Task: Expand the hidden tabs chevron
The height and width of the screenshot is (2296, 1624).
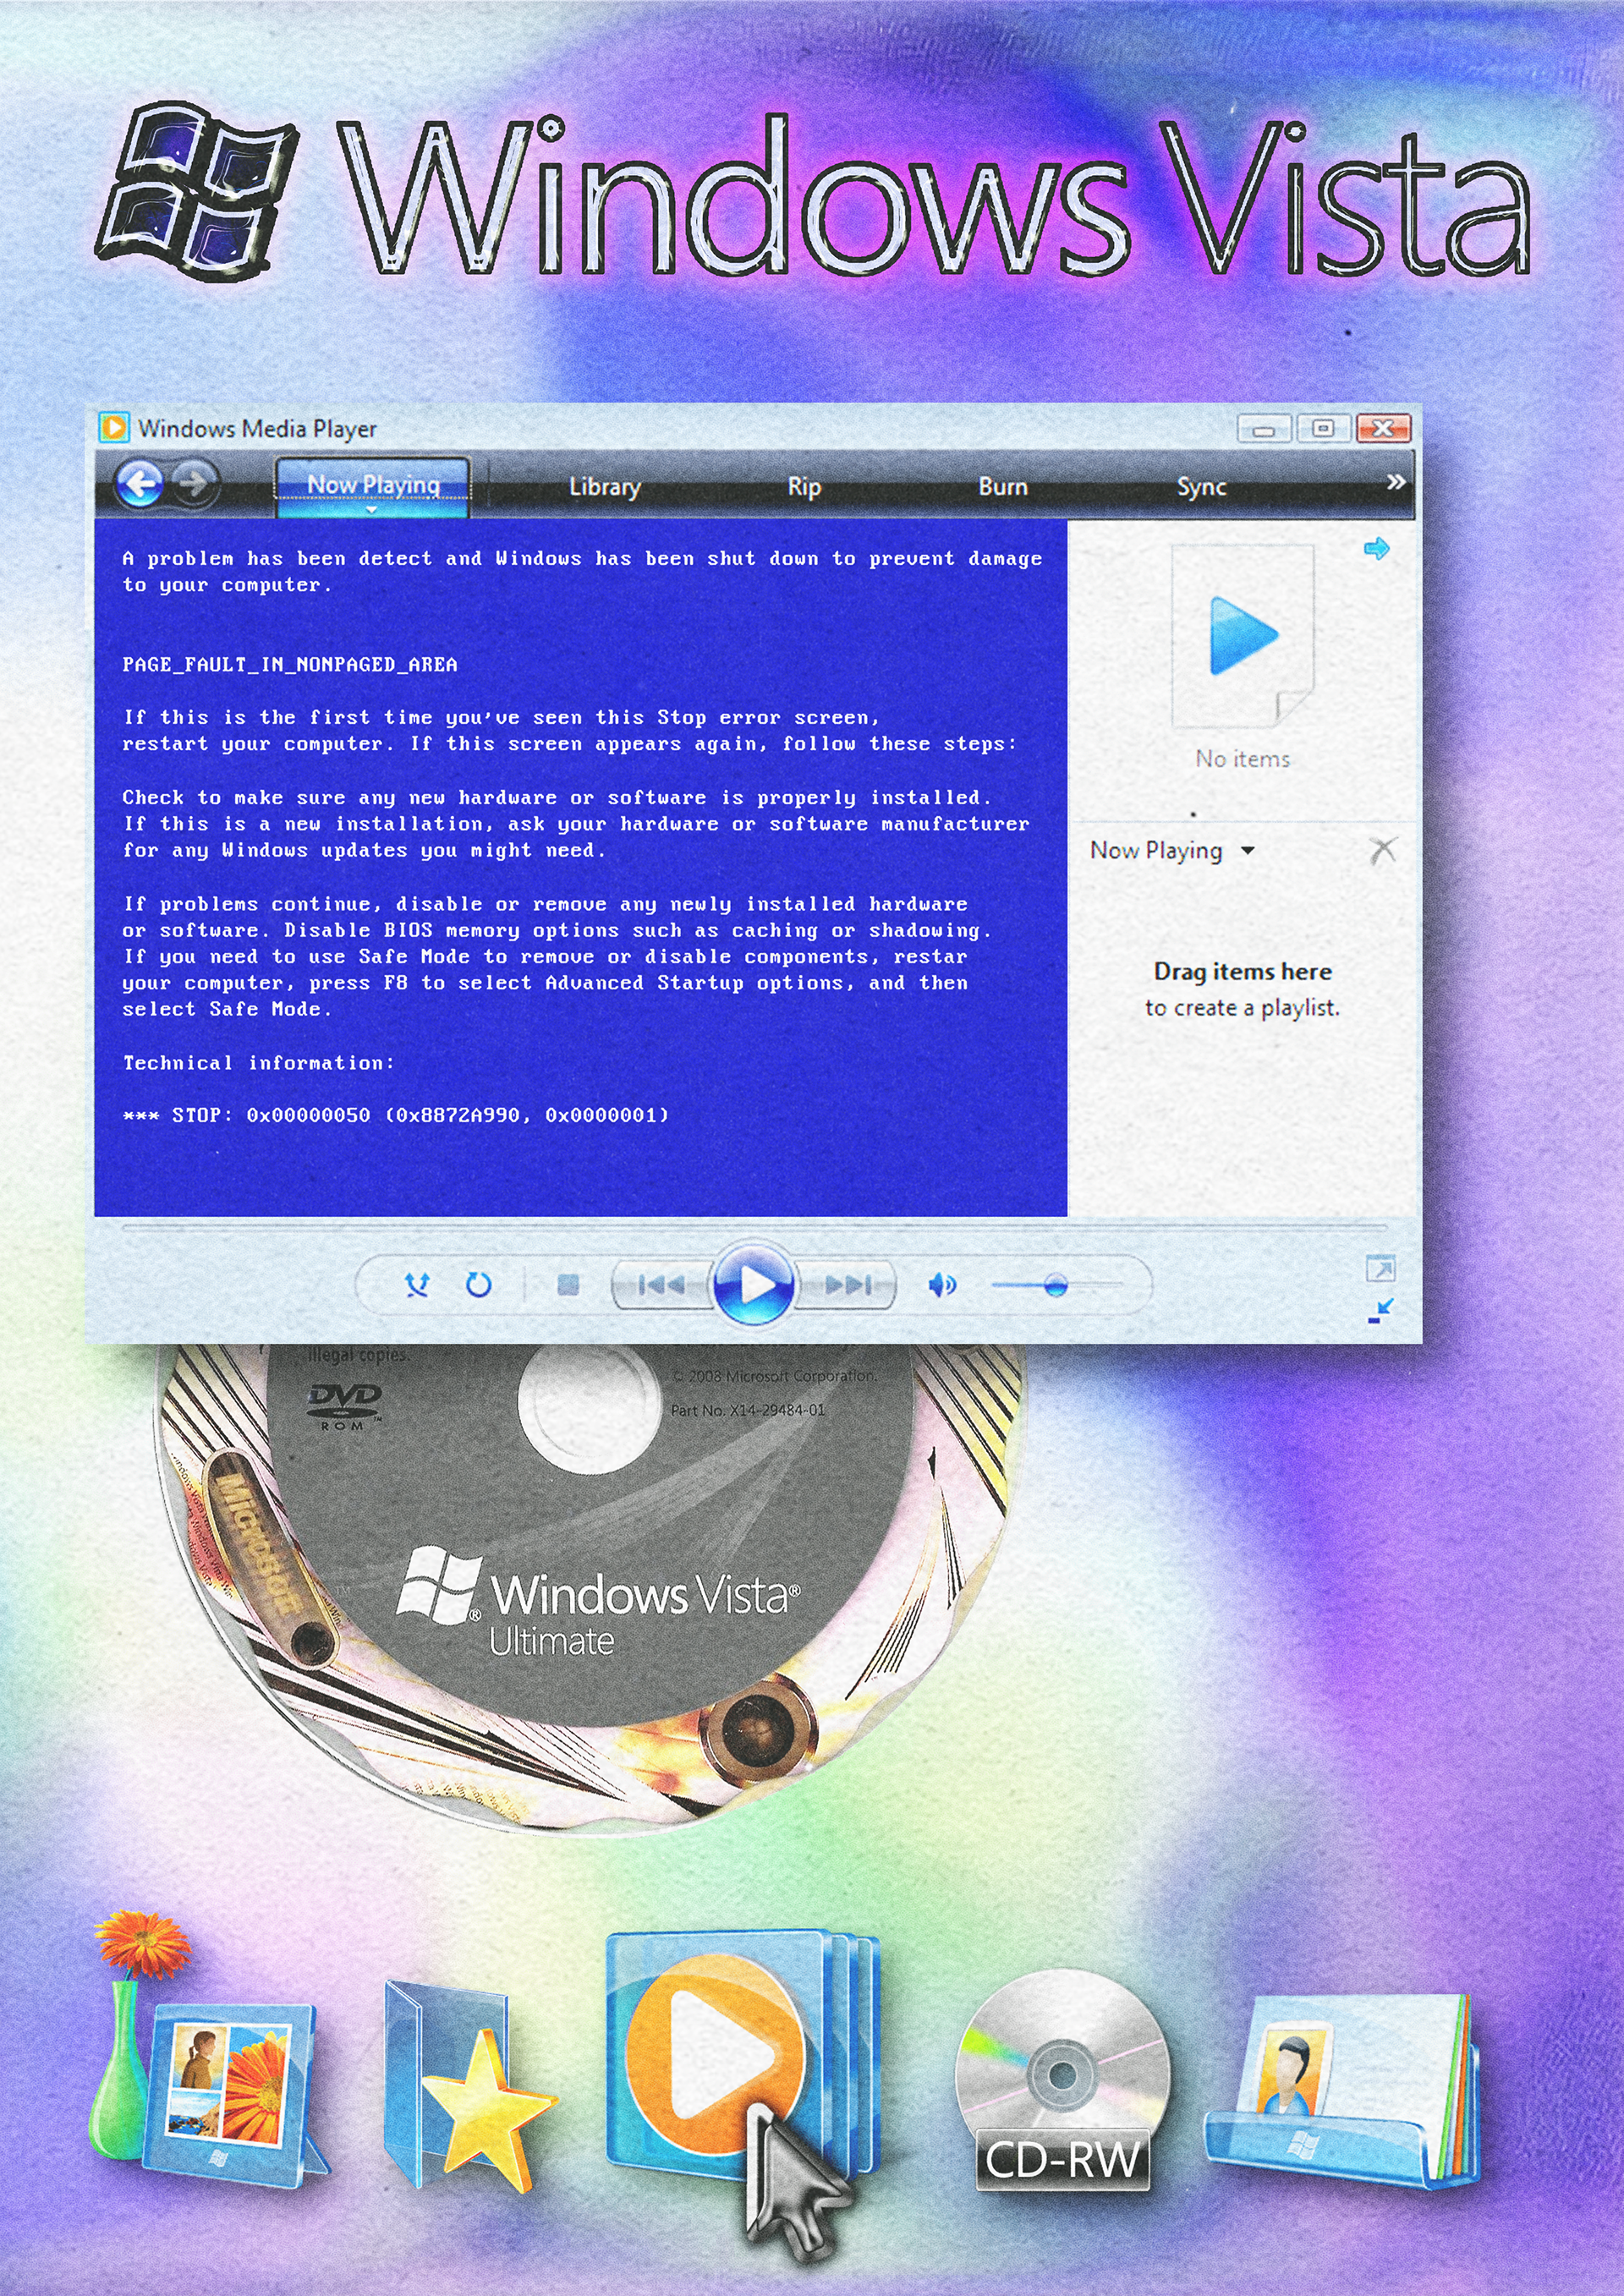Action: coord(1395,483)
